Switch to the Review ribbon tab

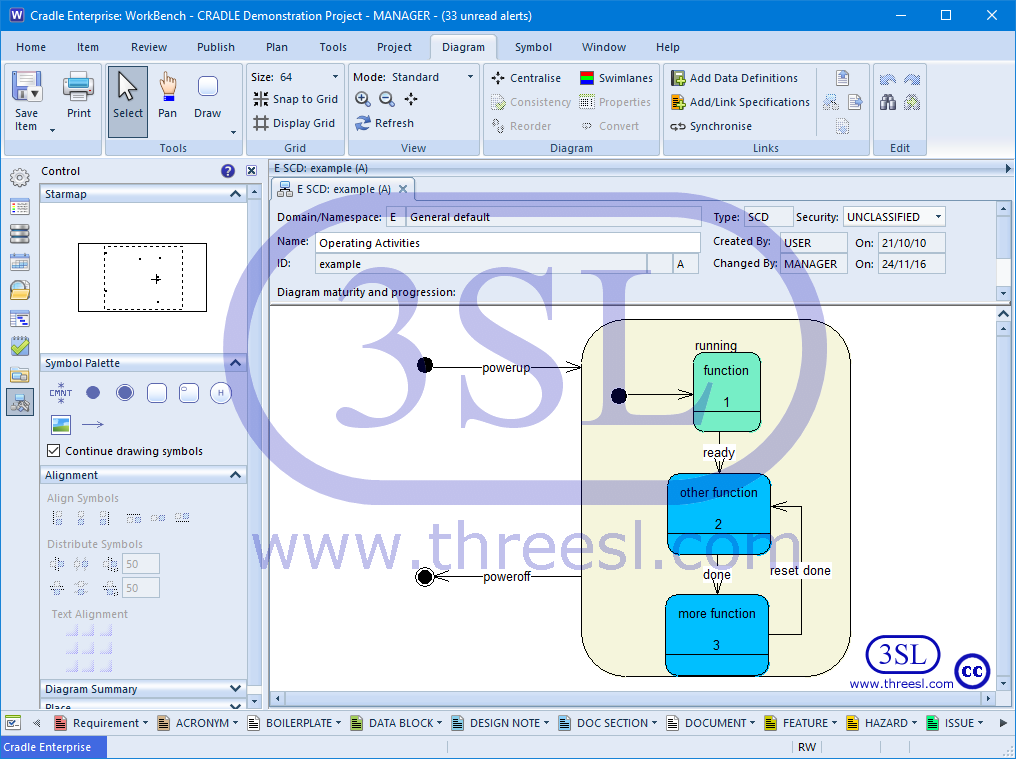(x=149, y=47)
